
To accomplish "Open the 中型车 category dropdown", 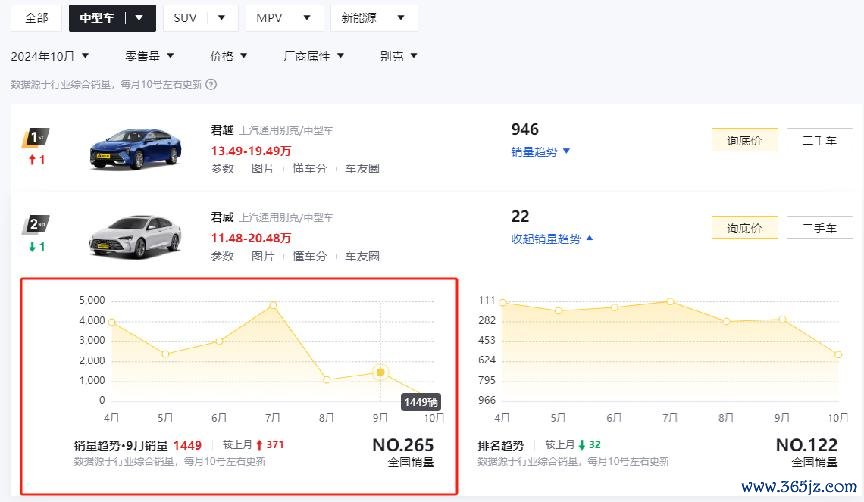I will point(112,18).
